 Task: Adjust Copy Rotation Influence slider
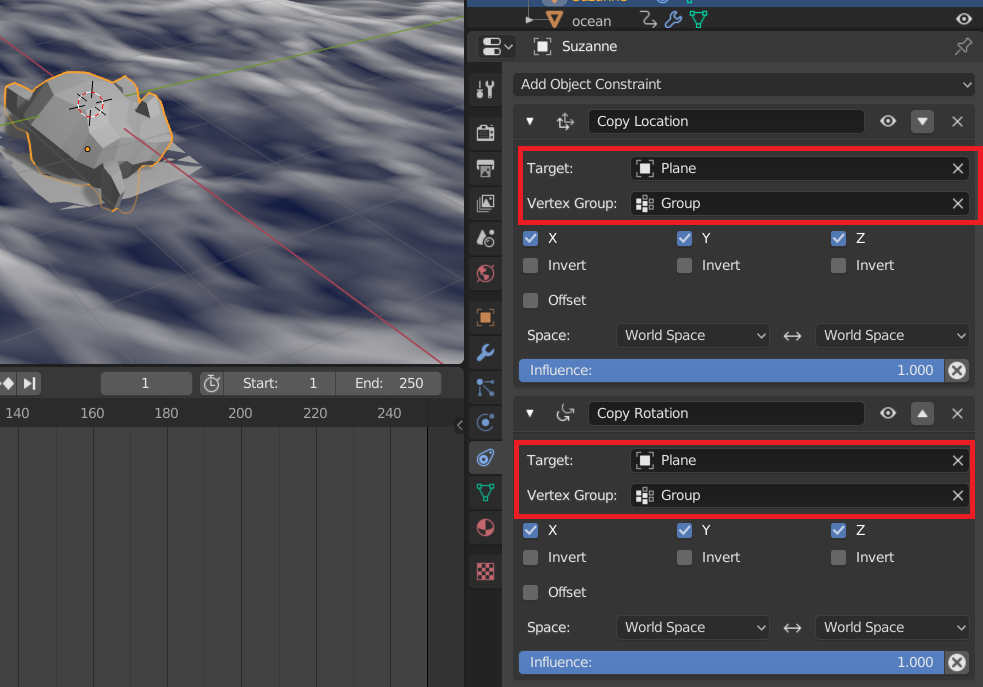click(731, 663)
